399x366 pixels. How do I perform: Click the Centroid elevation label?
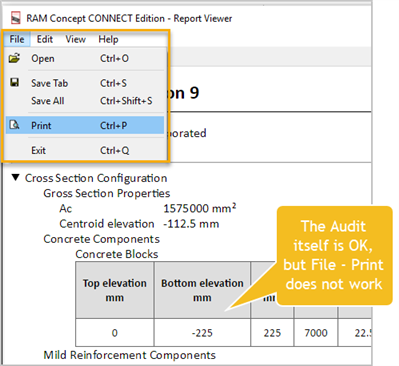[x=107, y=224]
